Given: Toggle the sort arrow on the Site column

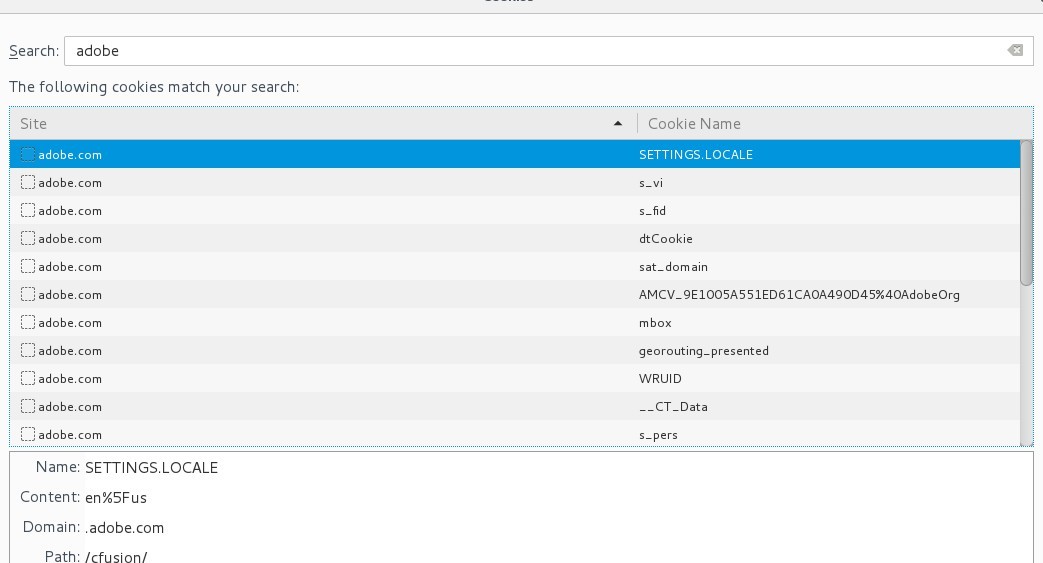Looking at the screenshot, I should point(618,124).
